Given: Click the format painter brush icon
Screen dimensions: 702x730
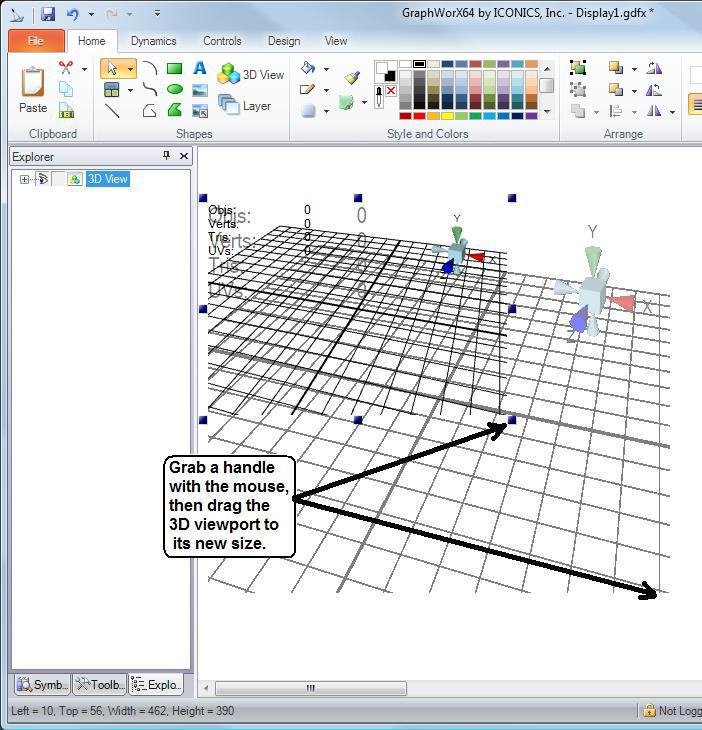Looking at the screenshot, I should [352, 76].
